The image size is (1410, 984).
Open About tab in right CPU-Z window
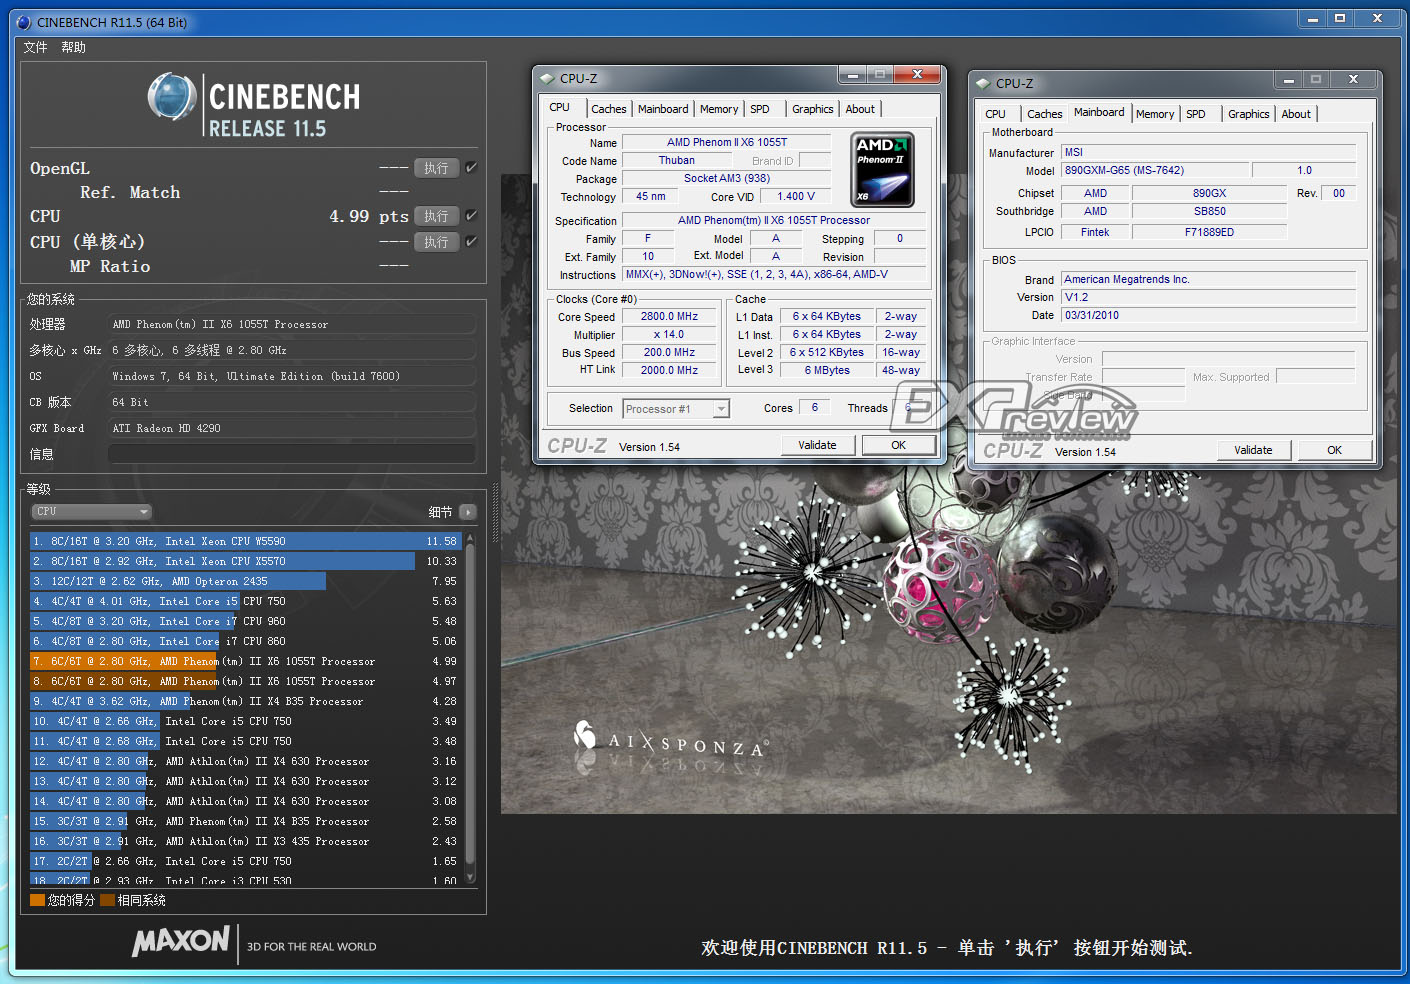(x=1296, y=114)
